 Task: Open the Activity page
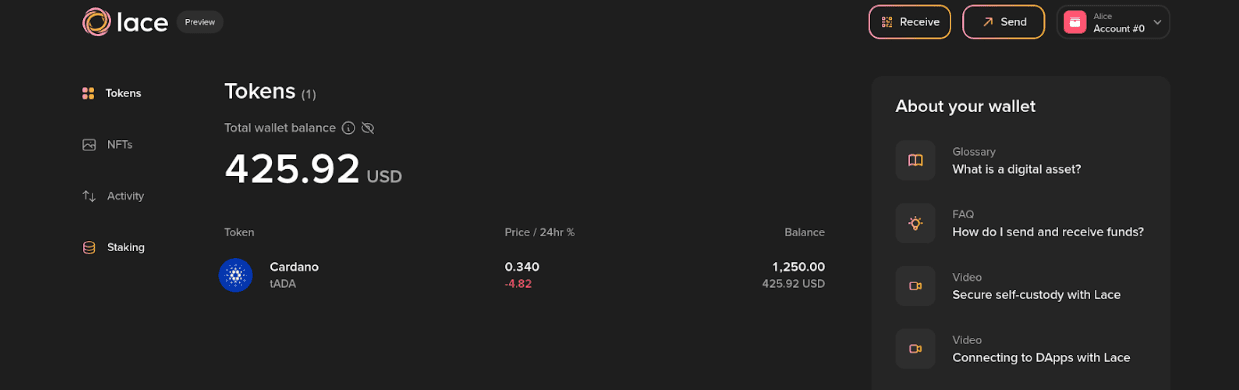pos(113,196)
